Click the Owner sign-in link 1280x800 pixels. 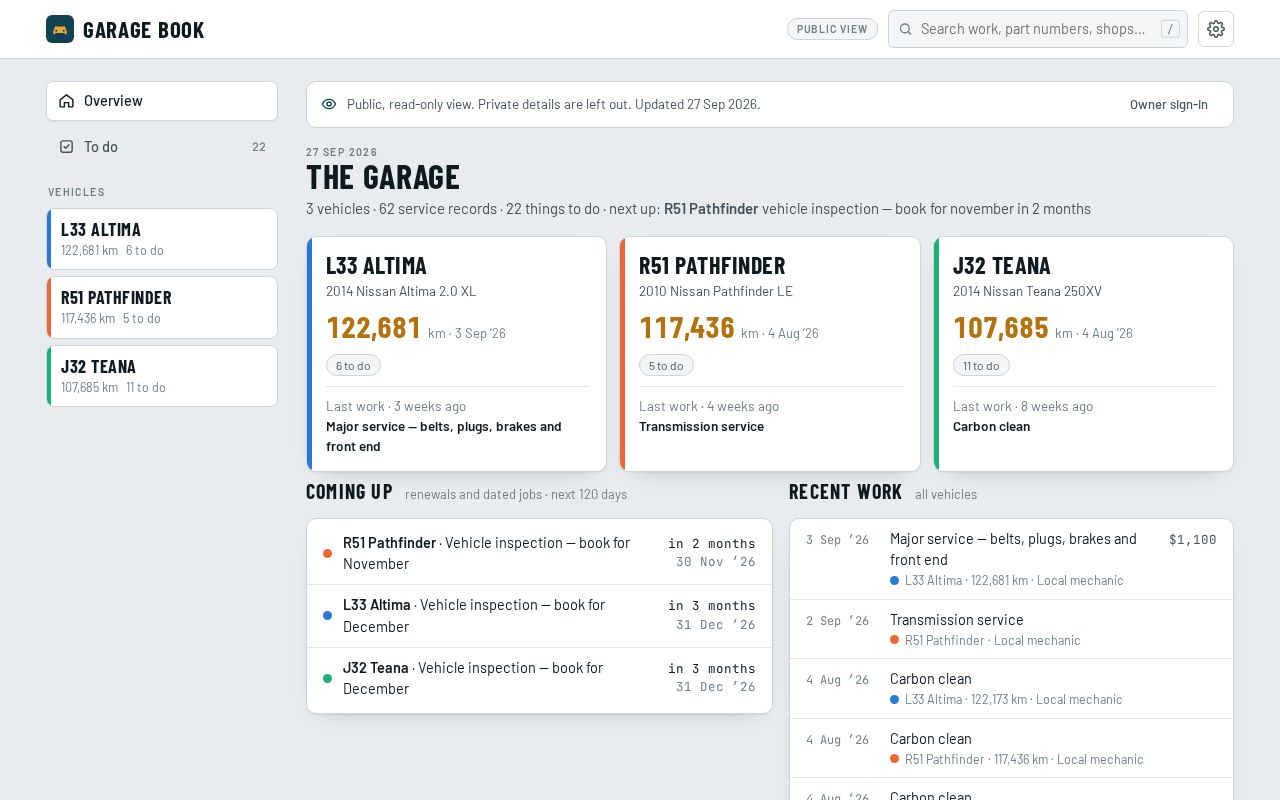(1169, 104)
